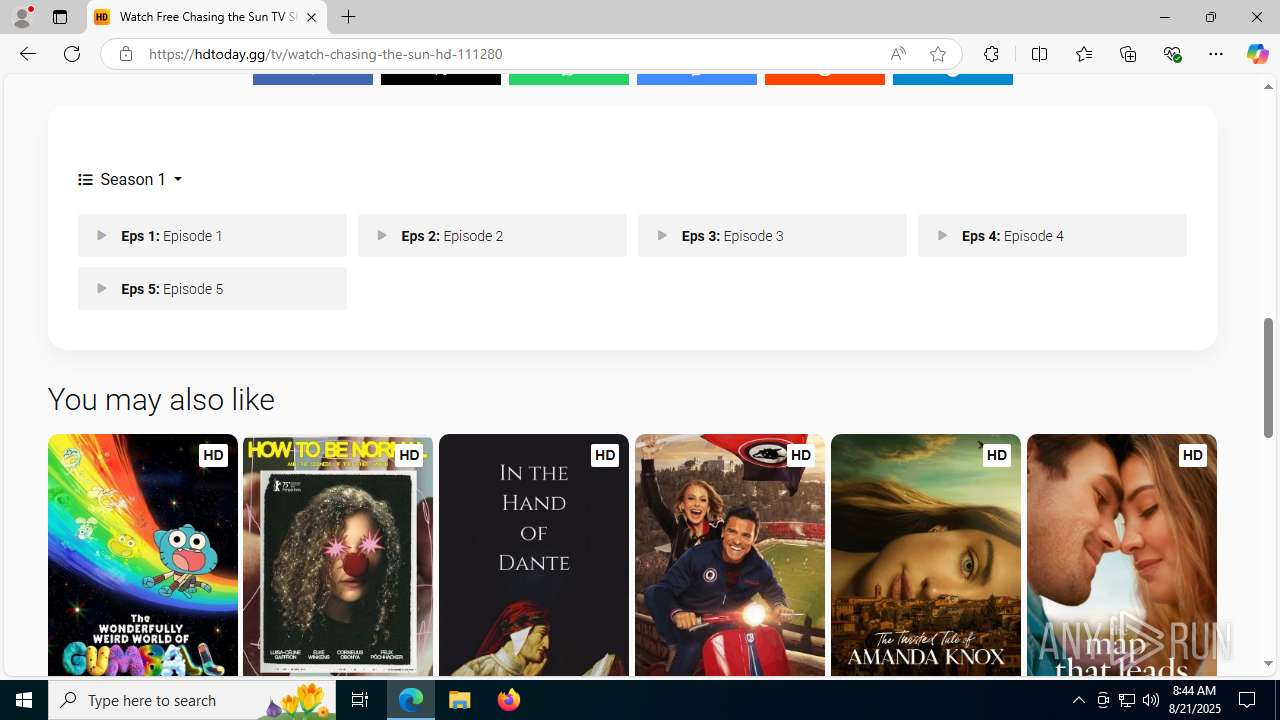Launch the Copilot sidebar

coord(1257,54)
